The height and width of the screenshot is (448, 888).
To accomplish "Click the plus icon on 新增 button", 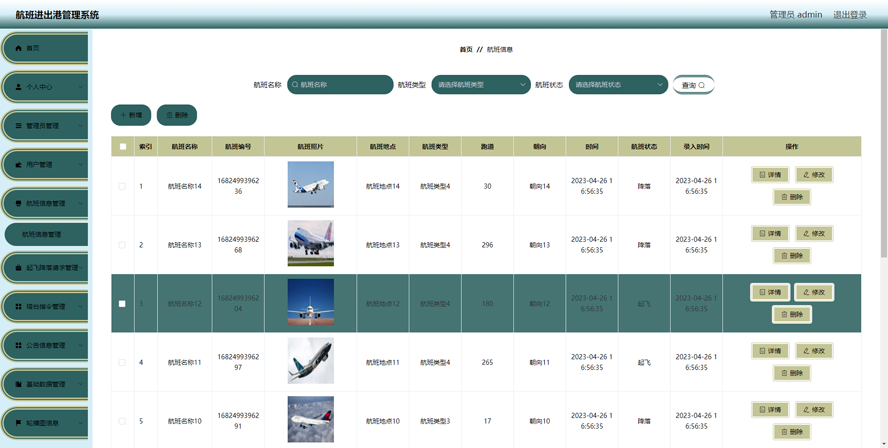I will pyautogui.click(x=123, y=115).
